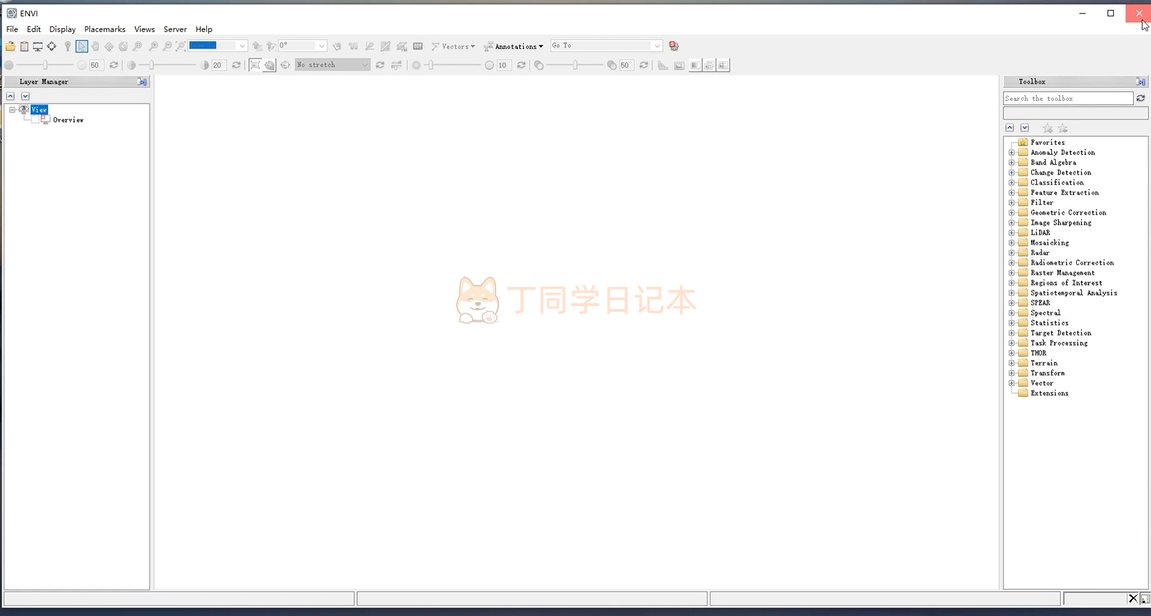The image size is (1151, 616).
Task: Click the second star icon in Toolbox
Action: pos(1062,128)
